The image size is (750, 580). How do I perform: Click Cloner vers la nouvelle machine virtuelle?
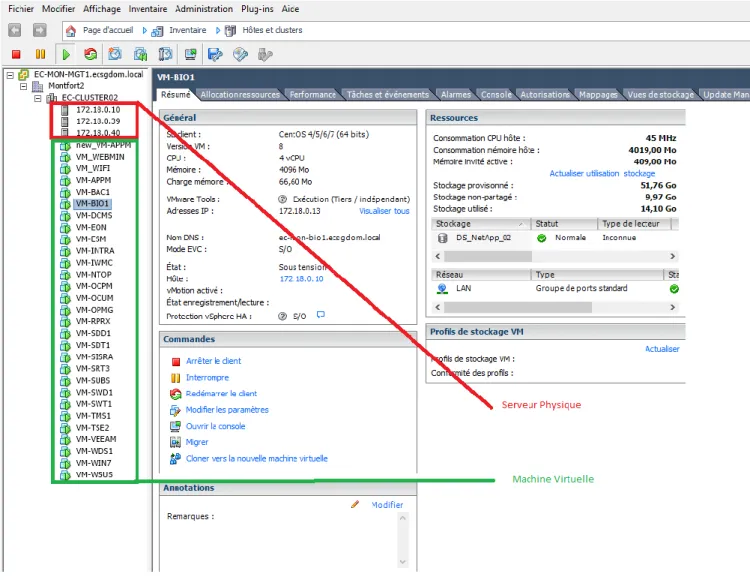click(x=256, y=459)
